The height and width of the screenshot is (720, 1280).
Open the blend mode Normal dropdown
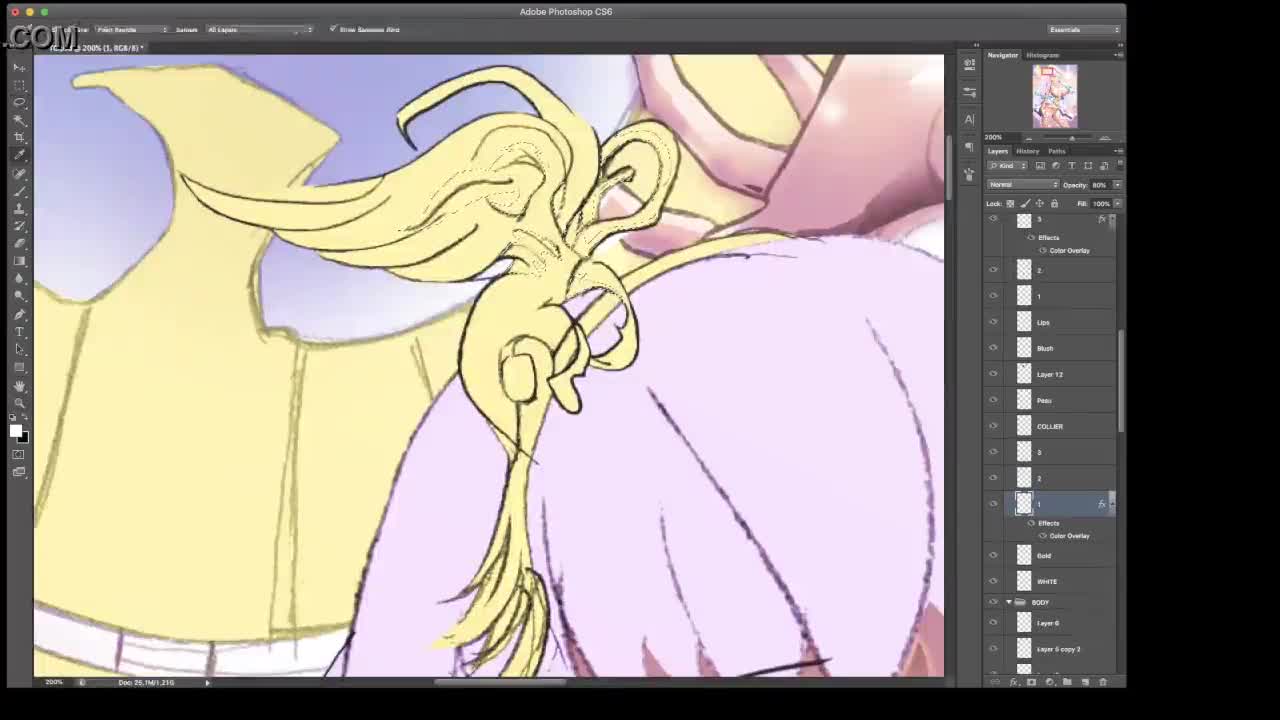[1022, 185]
